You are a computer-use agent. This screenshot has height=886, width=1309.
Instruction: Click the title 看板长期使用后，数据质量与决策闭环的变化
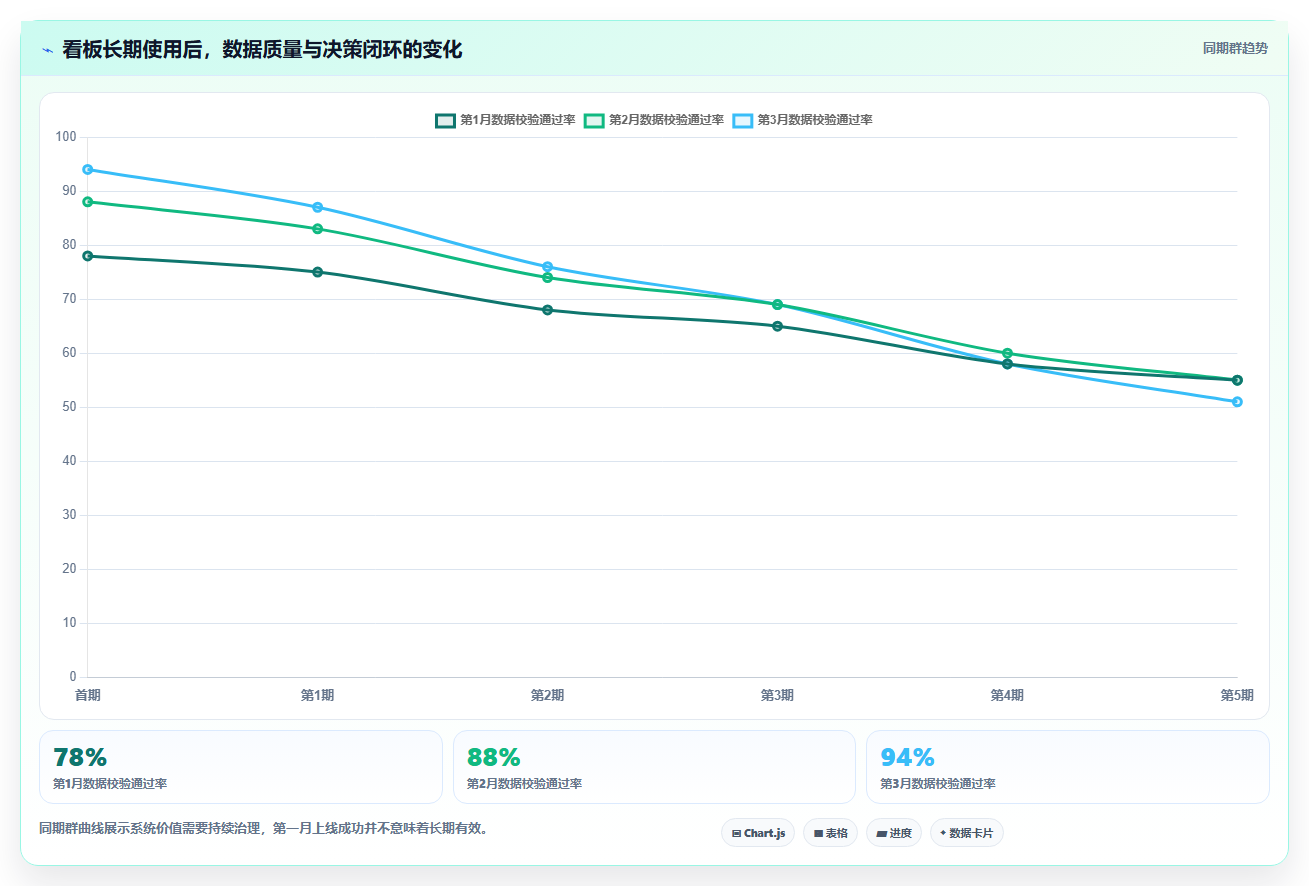pos(262,50)
